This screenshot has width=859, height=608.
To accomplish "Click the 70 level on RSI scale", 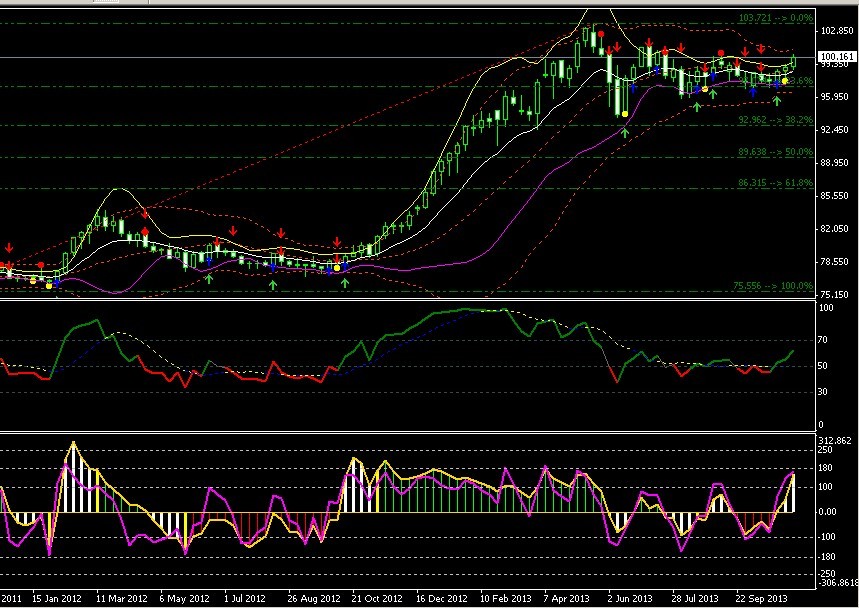I will click(x=823, y=340).
